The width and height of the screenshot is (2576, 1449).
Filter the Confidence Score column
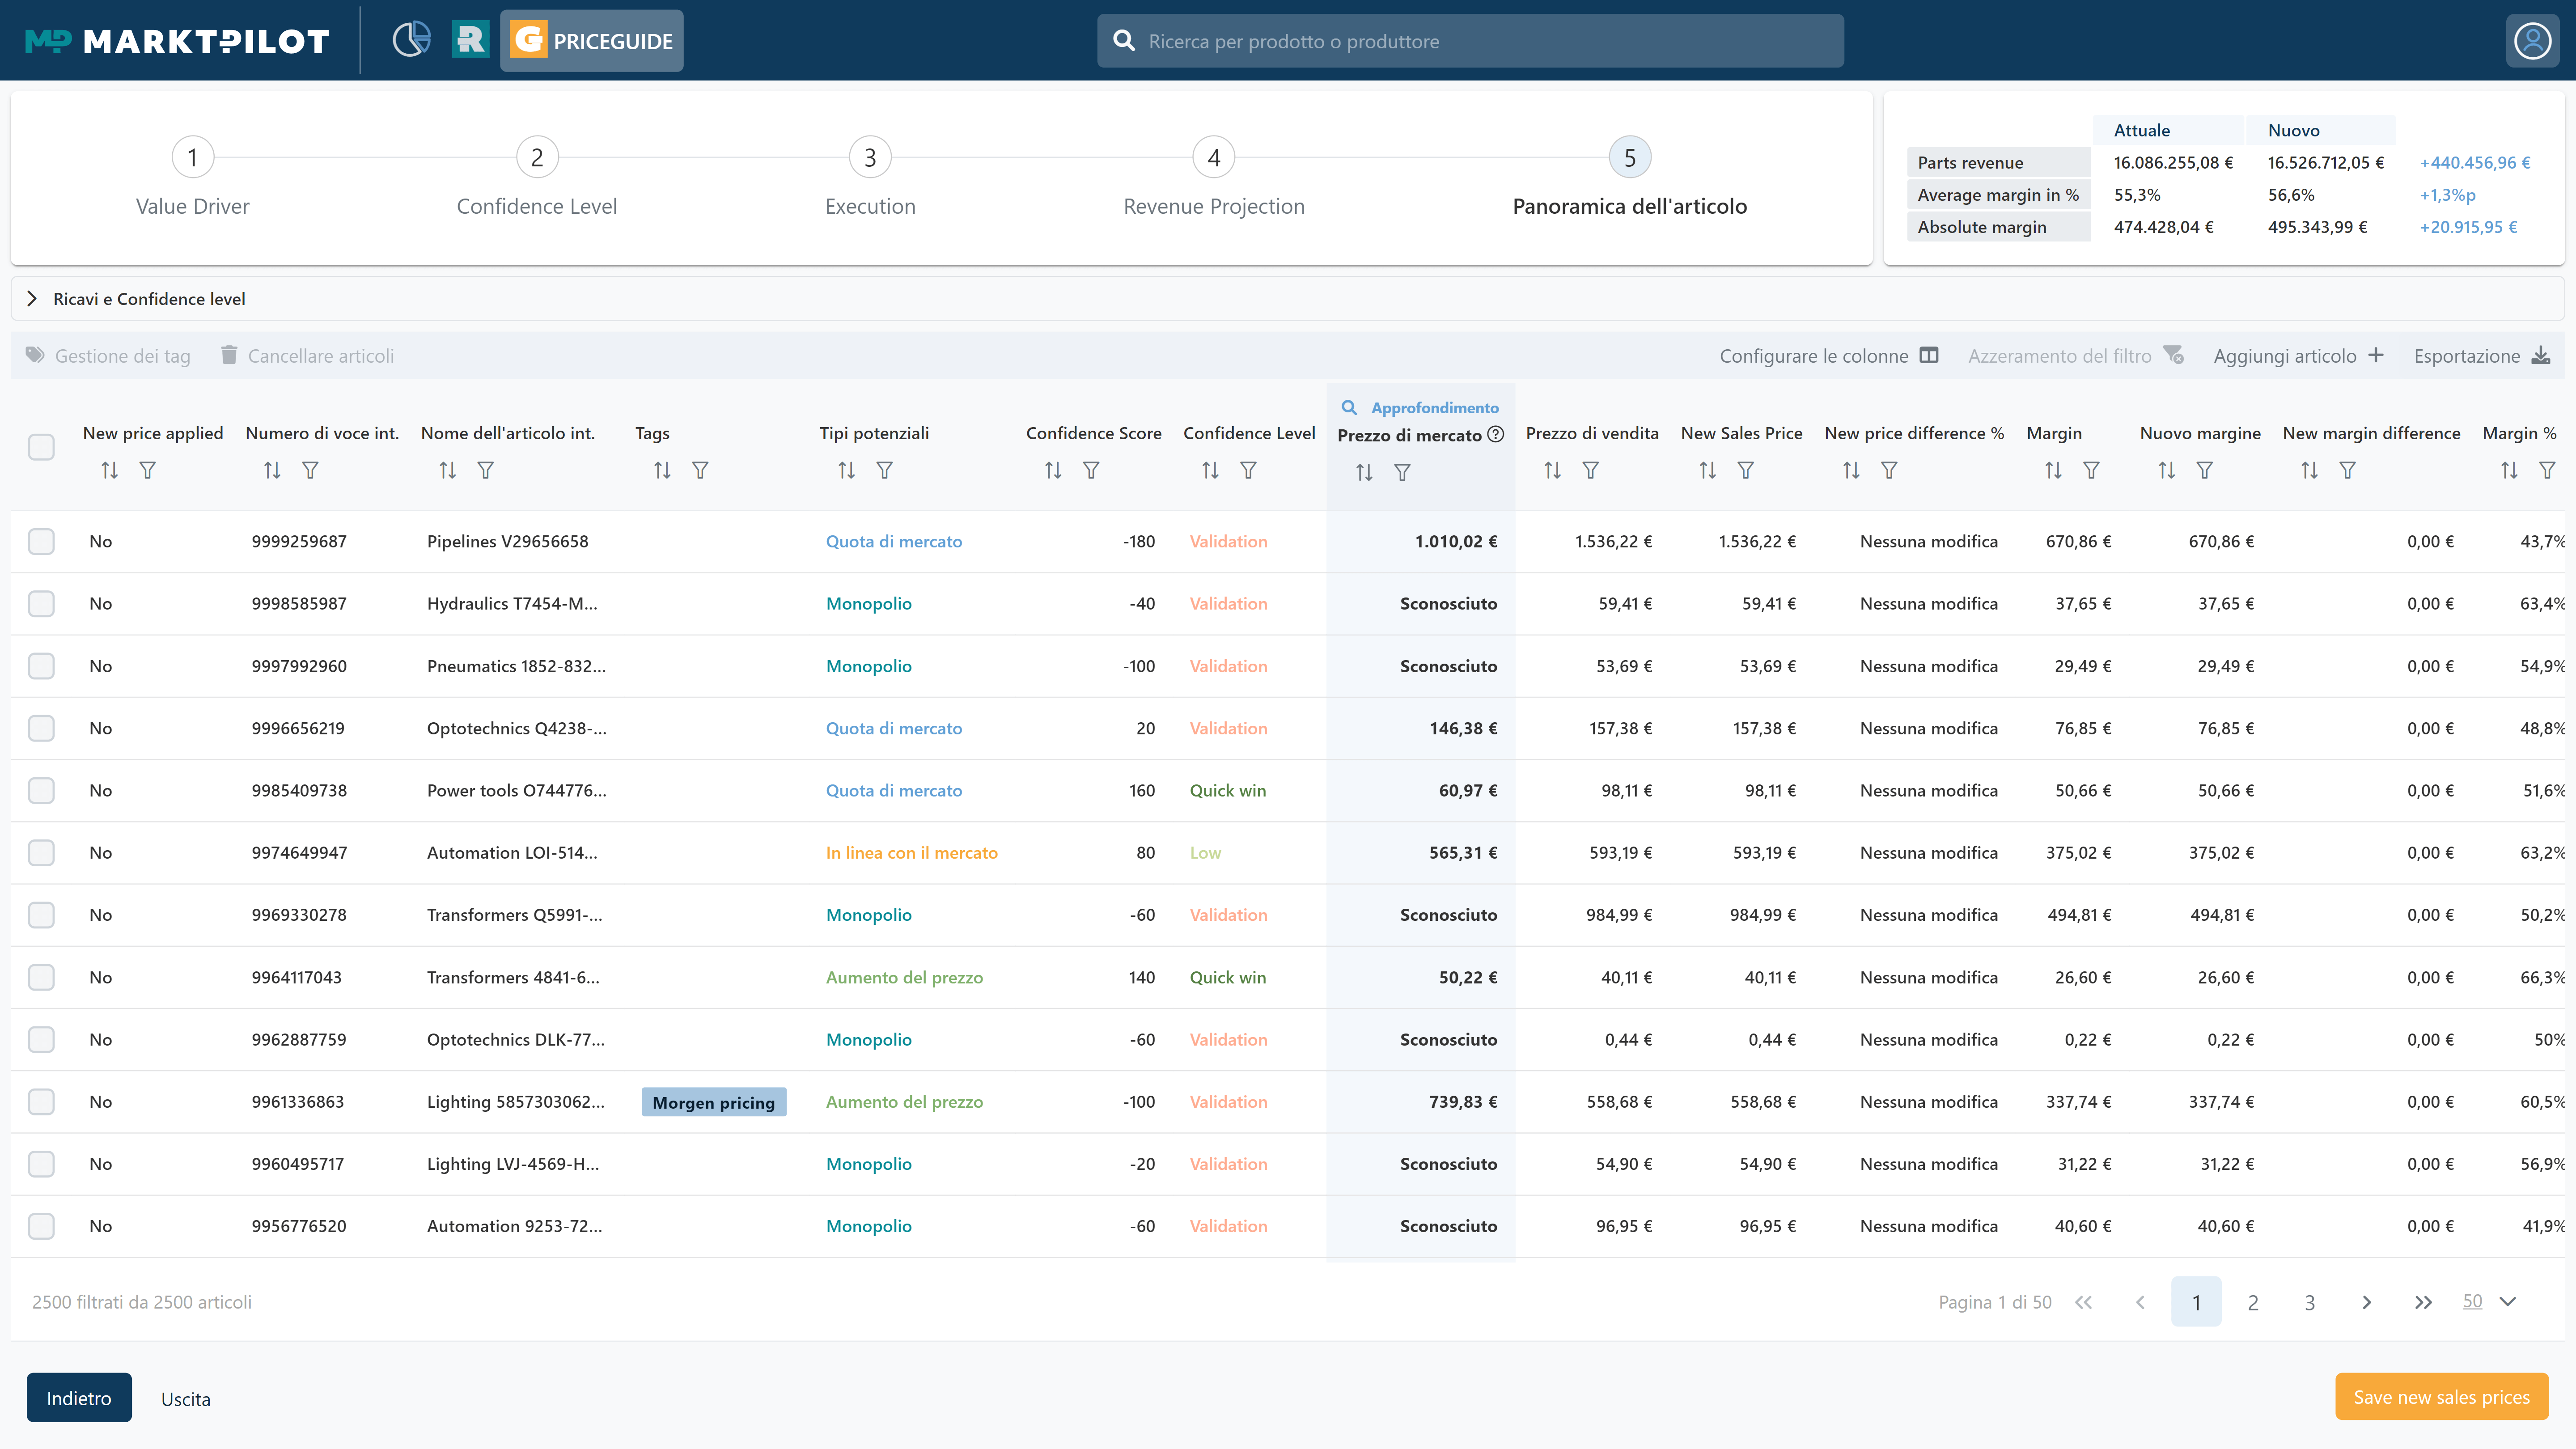1091,470
